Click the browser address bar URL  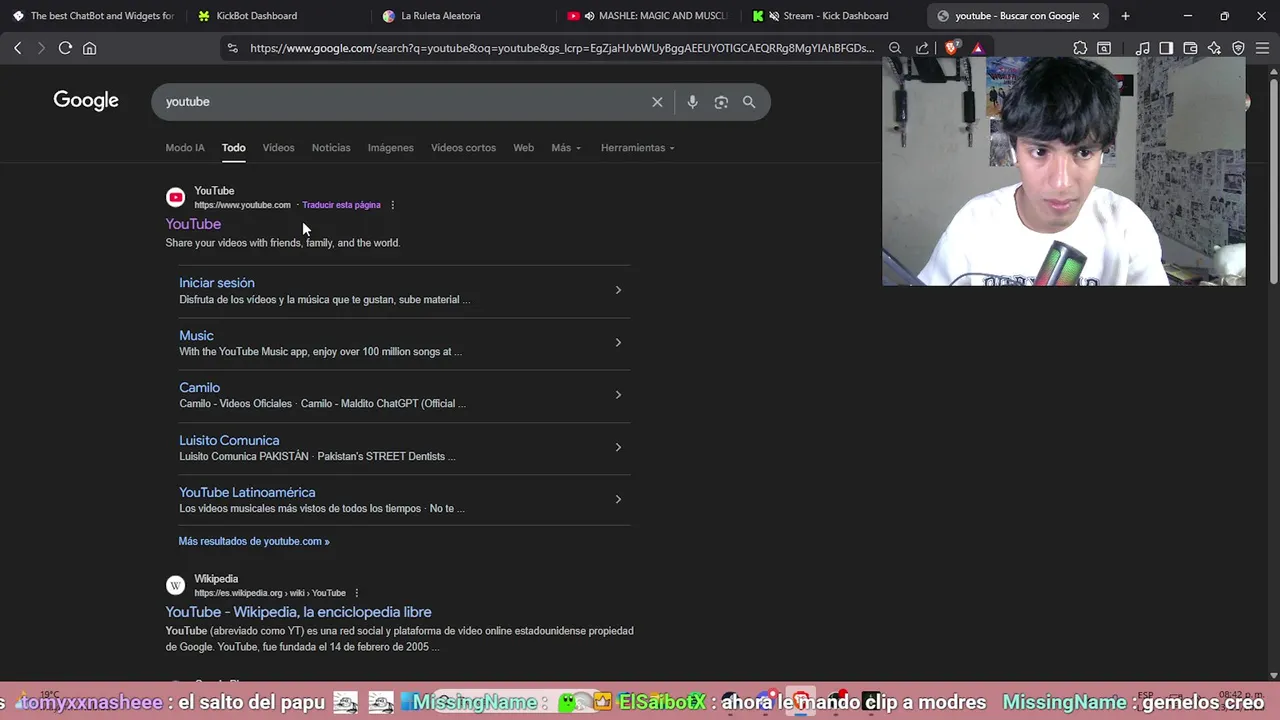coord(562,48)
